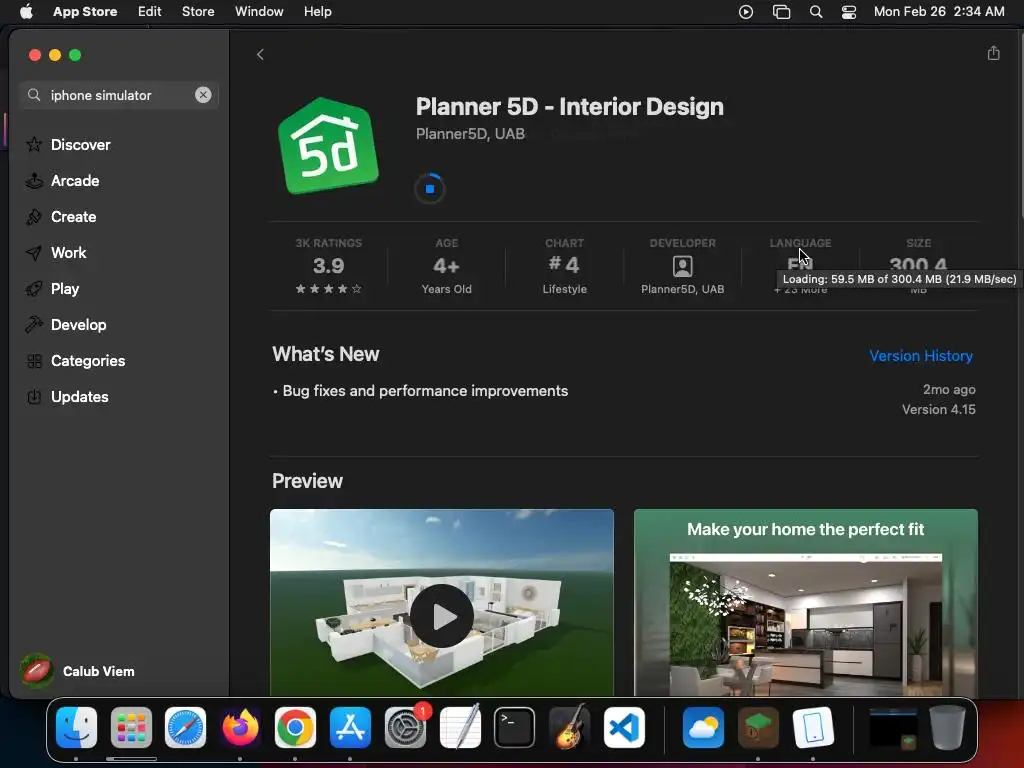Image resolution: width=1024 pixels, height=768 pixels.
Task: Click the Arcade joystick icon
Action: point(34,180)
